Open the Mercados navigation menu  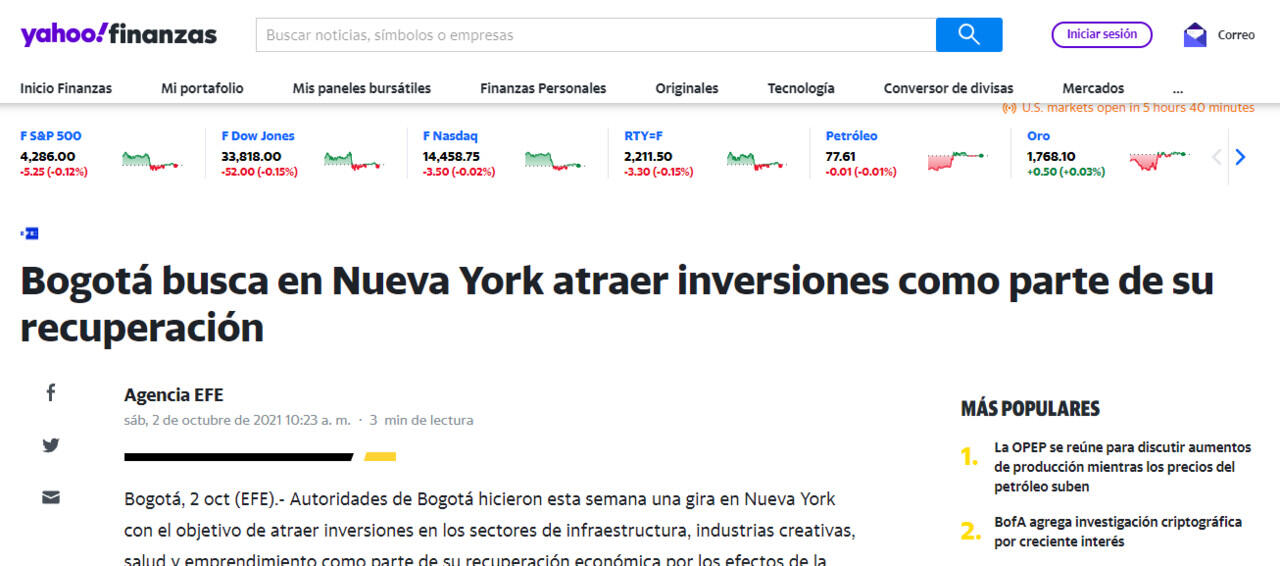1093,88
